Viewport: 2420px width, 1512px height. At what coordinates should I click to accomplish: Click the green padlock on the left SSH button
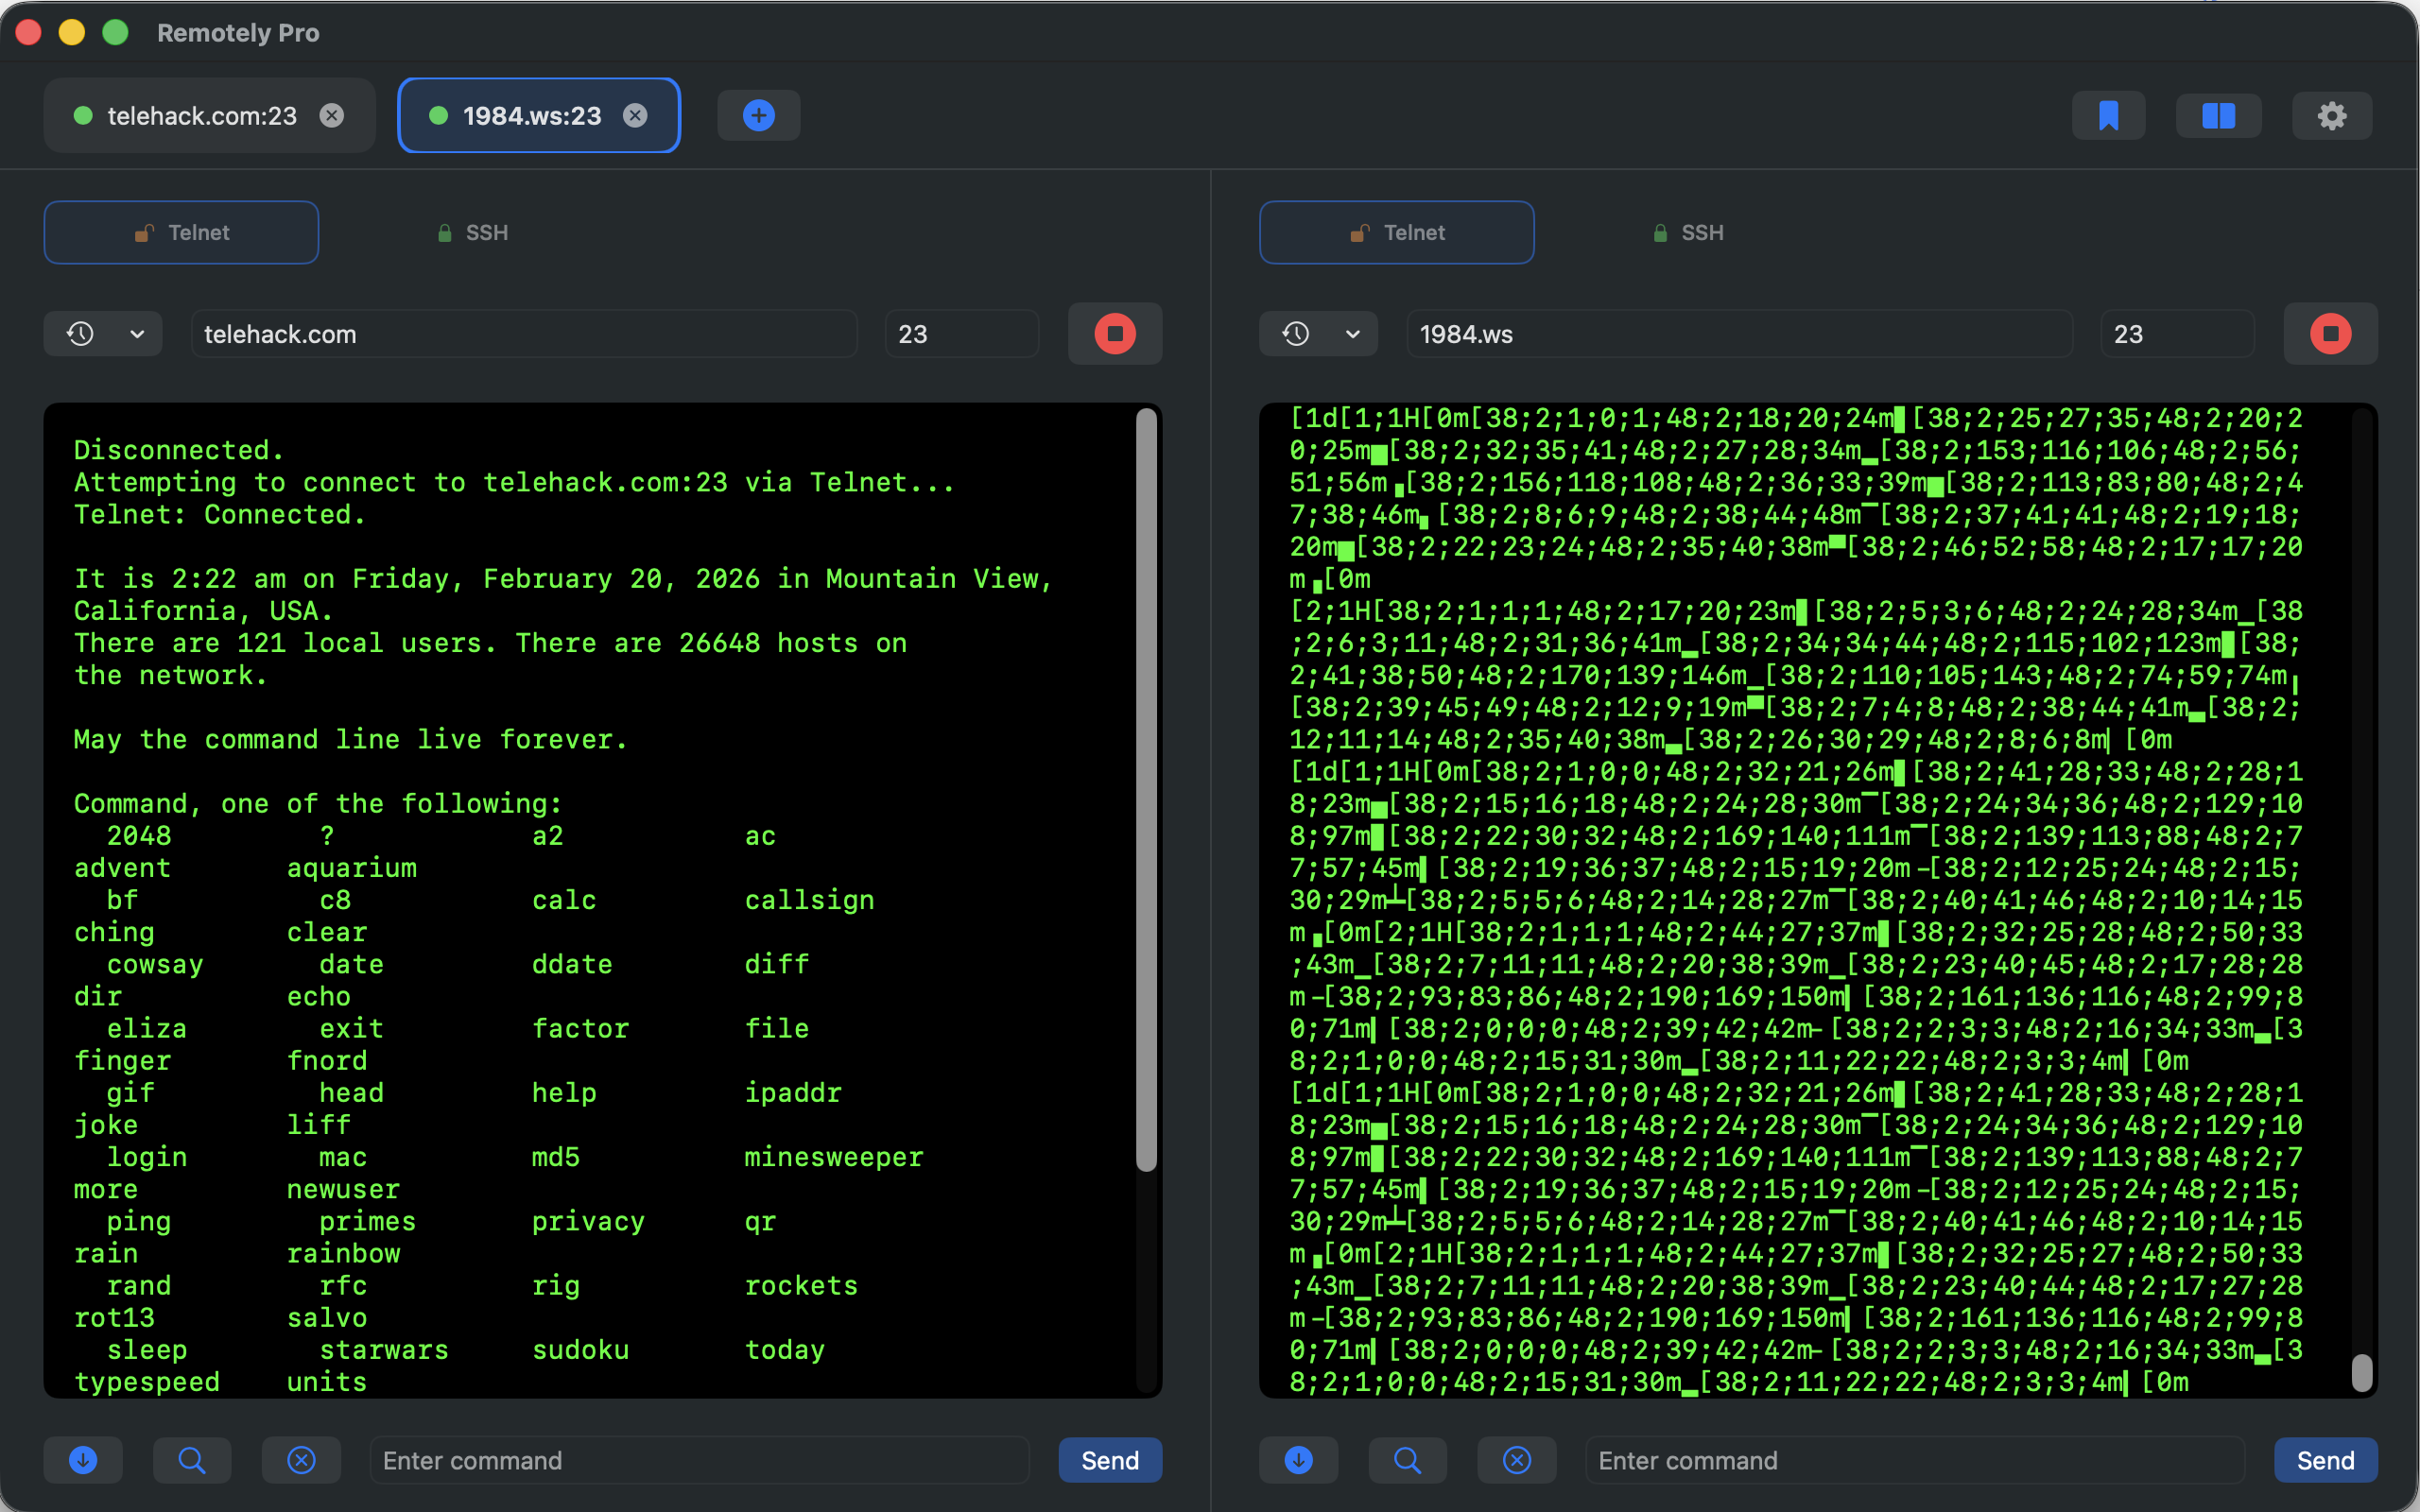pos(445,233)
